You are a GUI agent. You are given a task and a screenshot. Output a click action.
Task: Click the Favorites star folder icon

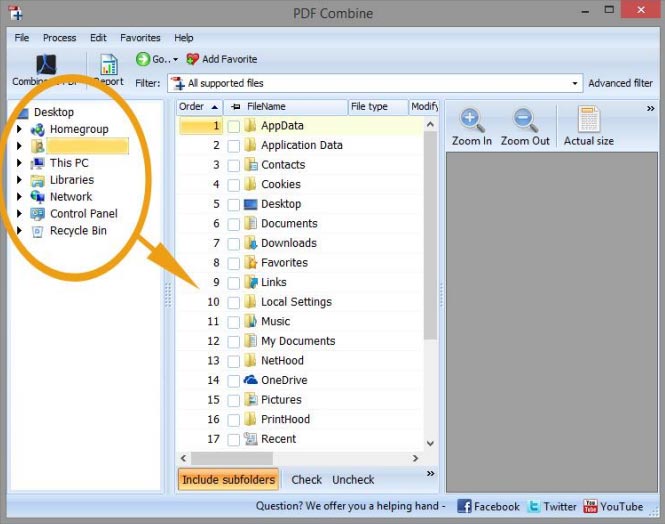coord(251,262)
